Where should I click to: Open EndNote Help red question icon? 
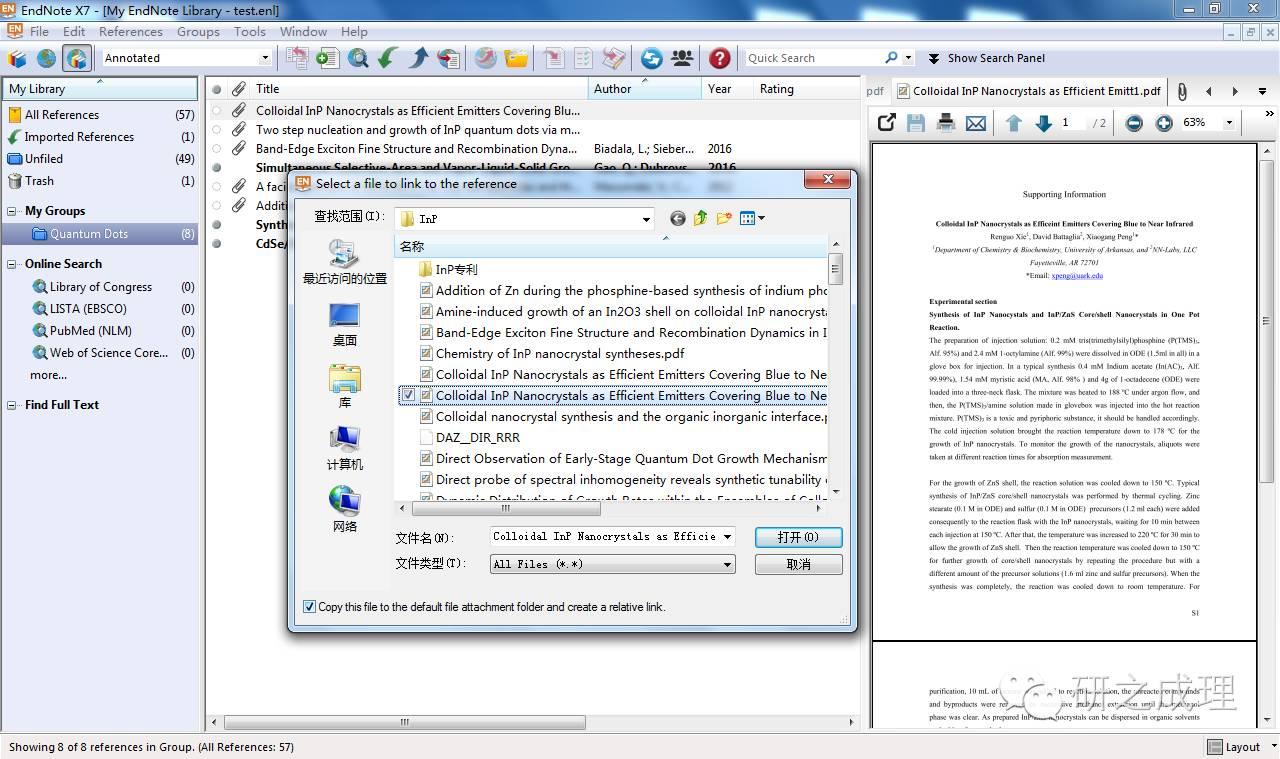[x=719, y=58]
